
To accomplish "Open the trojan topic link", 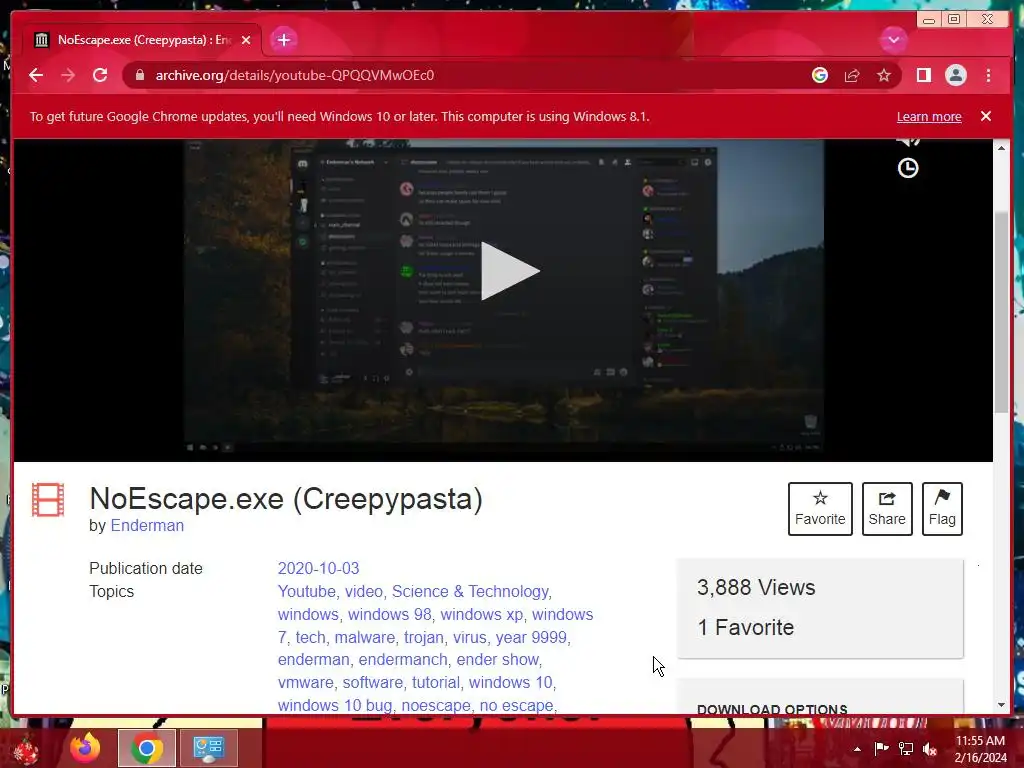I will coord(423,637).
